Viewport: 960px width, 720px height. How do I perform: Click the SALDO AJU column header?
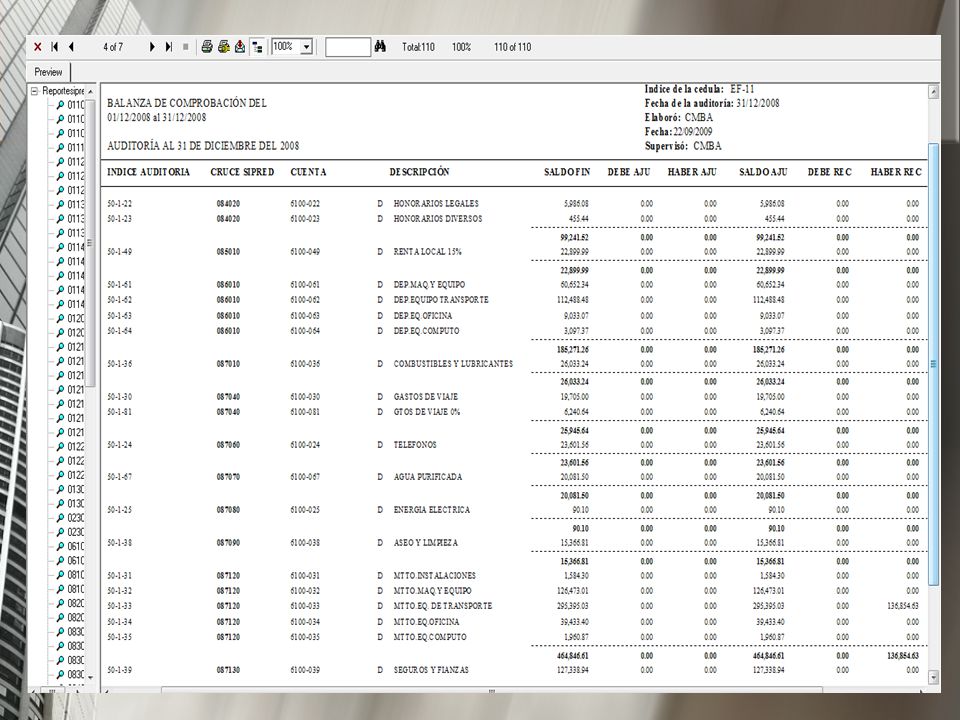point(763,172)
